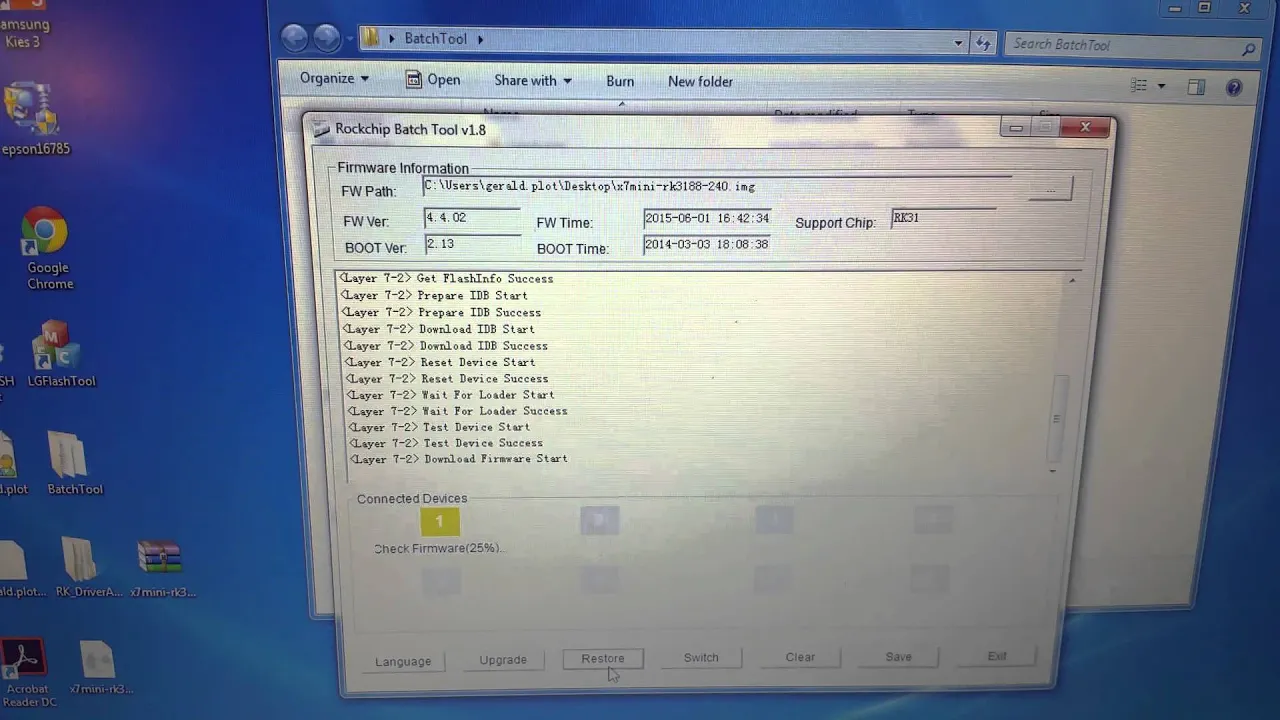Click the Rockchip Batch Tool title icon

click(x=320, y=129)
